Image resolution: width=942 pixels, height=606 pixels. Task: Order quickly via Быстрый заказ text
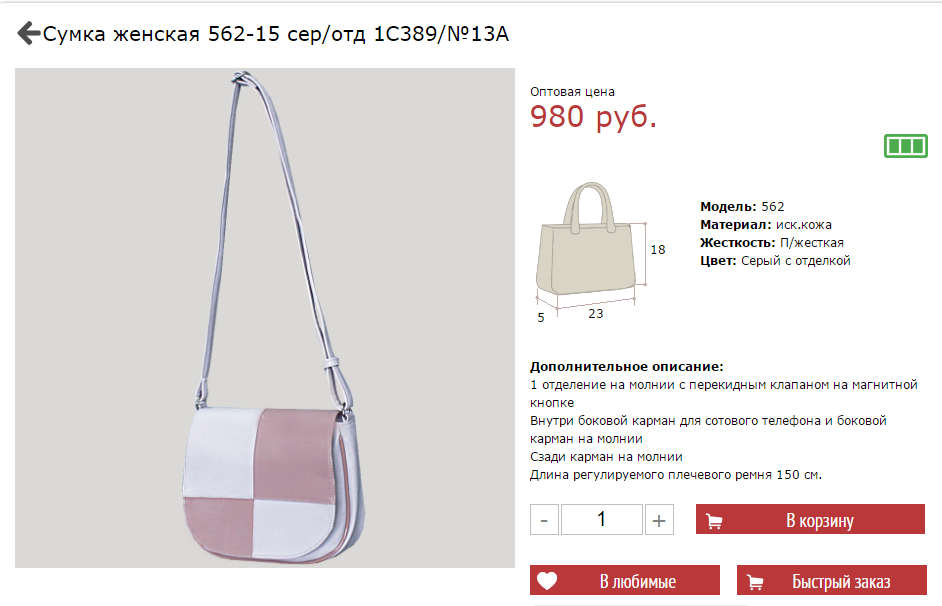point(840,581)
